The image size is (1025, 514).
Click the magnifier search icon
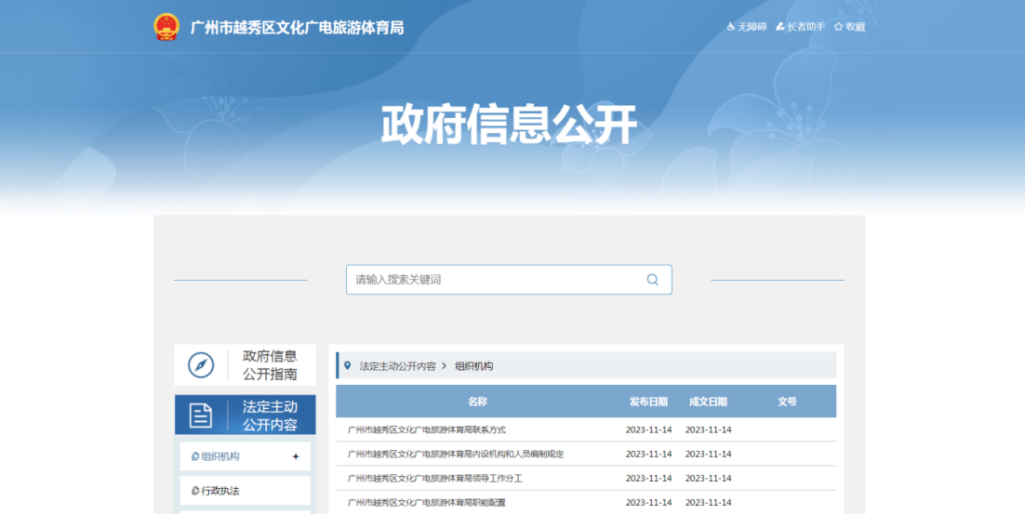point(652,279)
